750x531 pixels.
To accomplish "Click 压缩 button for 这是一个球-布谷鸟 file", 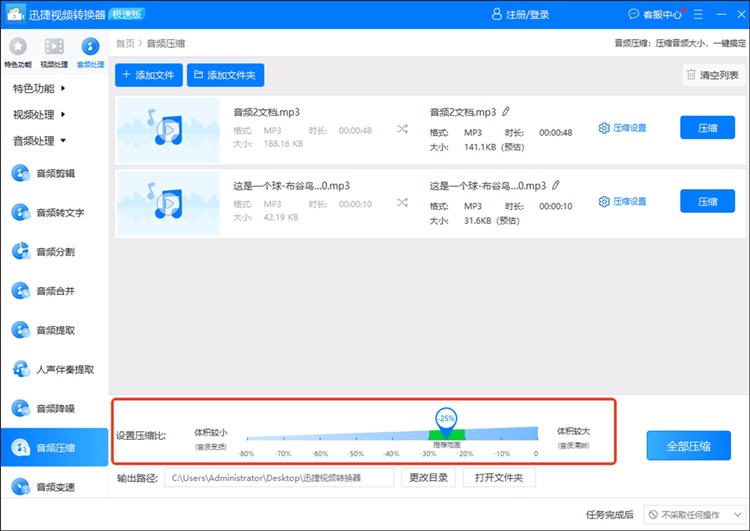I will [x=707, y=201].
